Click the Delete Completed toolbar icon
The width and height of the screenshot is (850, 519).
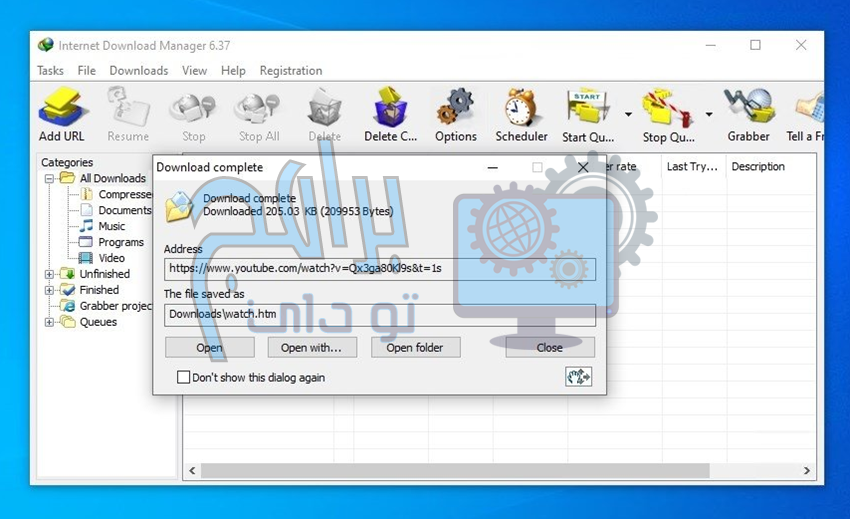tap(390, 108)
